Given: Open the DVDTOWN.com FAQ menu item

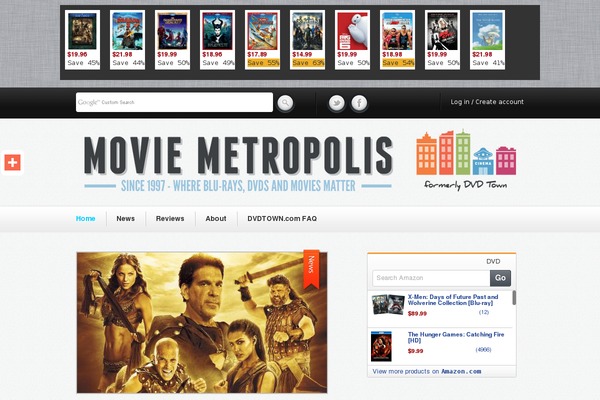Looking at the screenshot, I should pyautogui.click(x=282, y=219).
